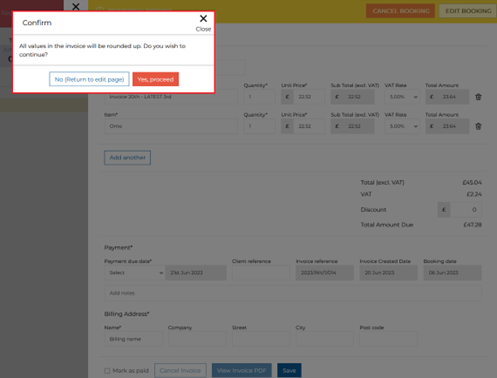Click the billing Company field
The height and width of the screenshot is (378, 497).
click(197, 339)
